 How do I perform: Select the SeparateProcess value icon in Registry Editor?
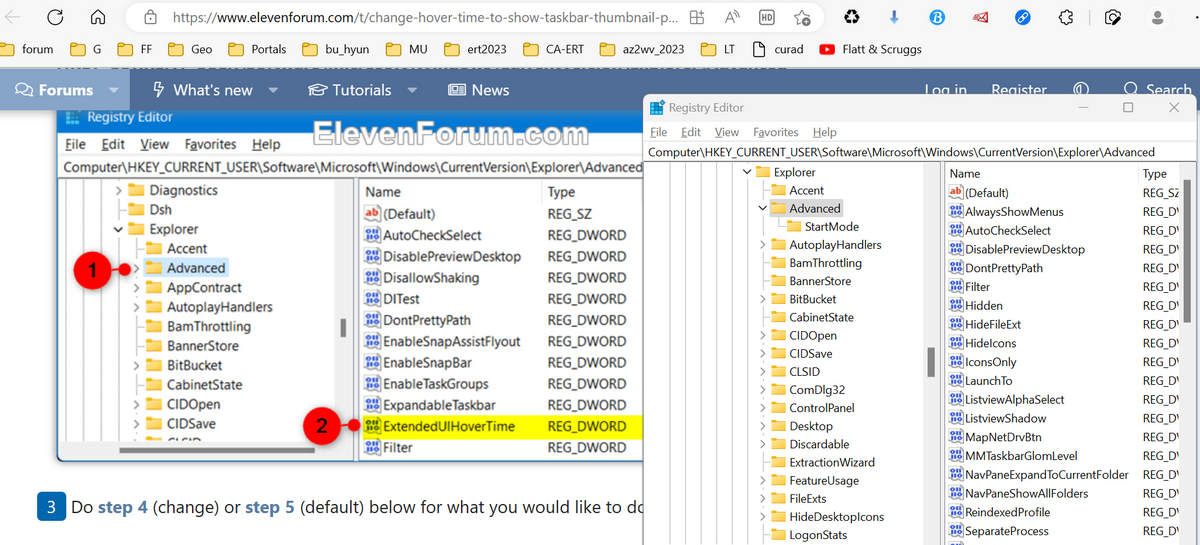click(955, 531)
